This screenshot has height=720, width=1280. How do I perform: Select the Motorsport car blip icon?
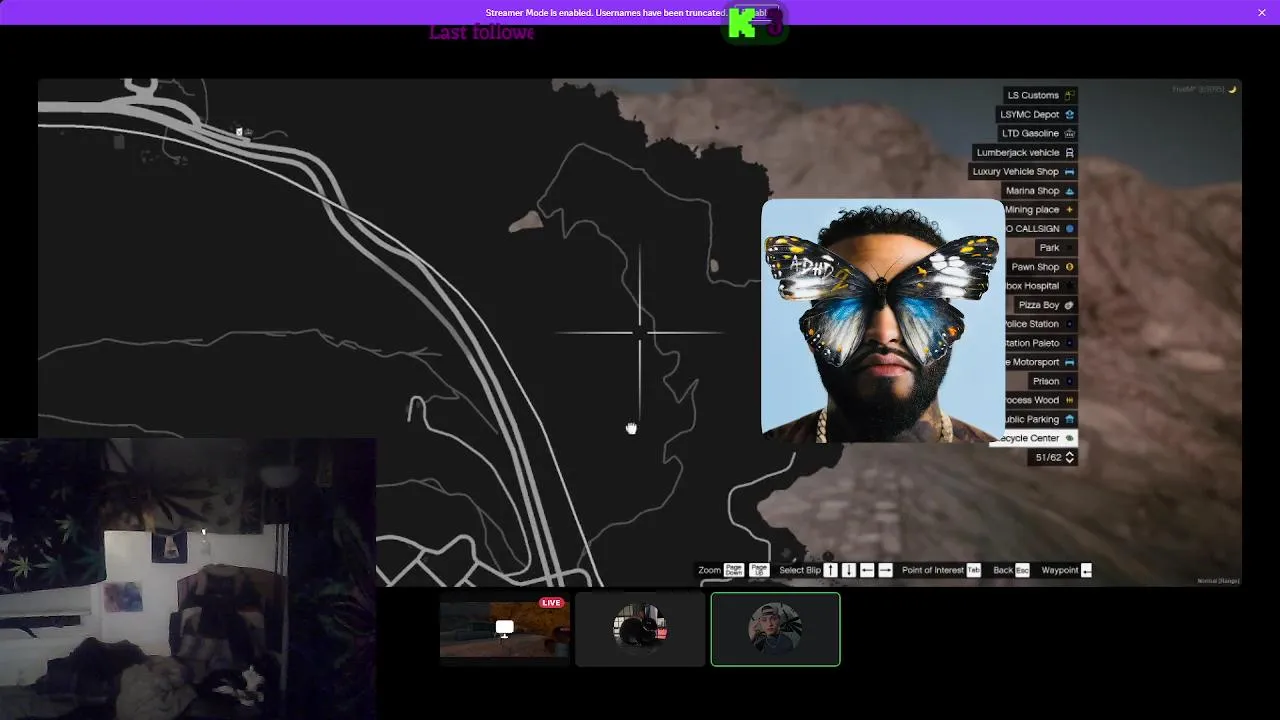1069,362
